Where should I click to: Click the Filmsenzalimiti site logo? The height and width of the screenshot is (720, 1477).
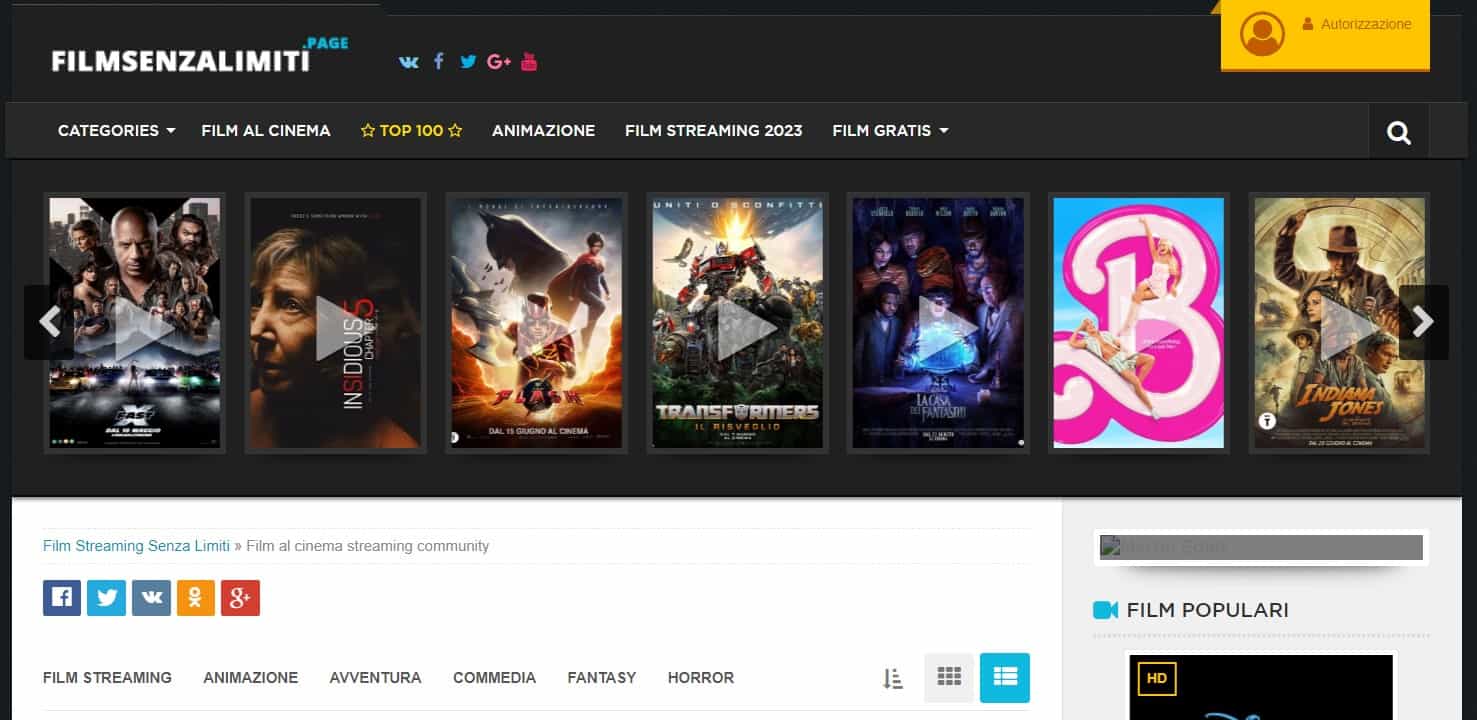pos(200,57)
